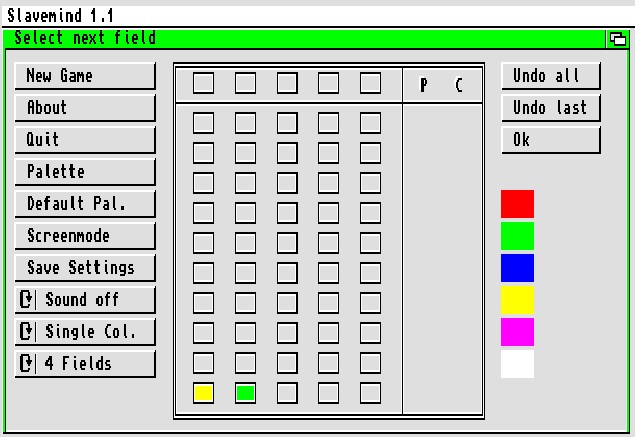635x437 pixels.
Task: Pick the red color swatch
Action: pos(517,204)
